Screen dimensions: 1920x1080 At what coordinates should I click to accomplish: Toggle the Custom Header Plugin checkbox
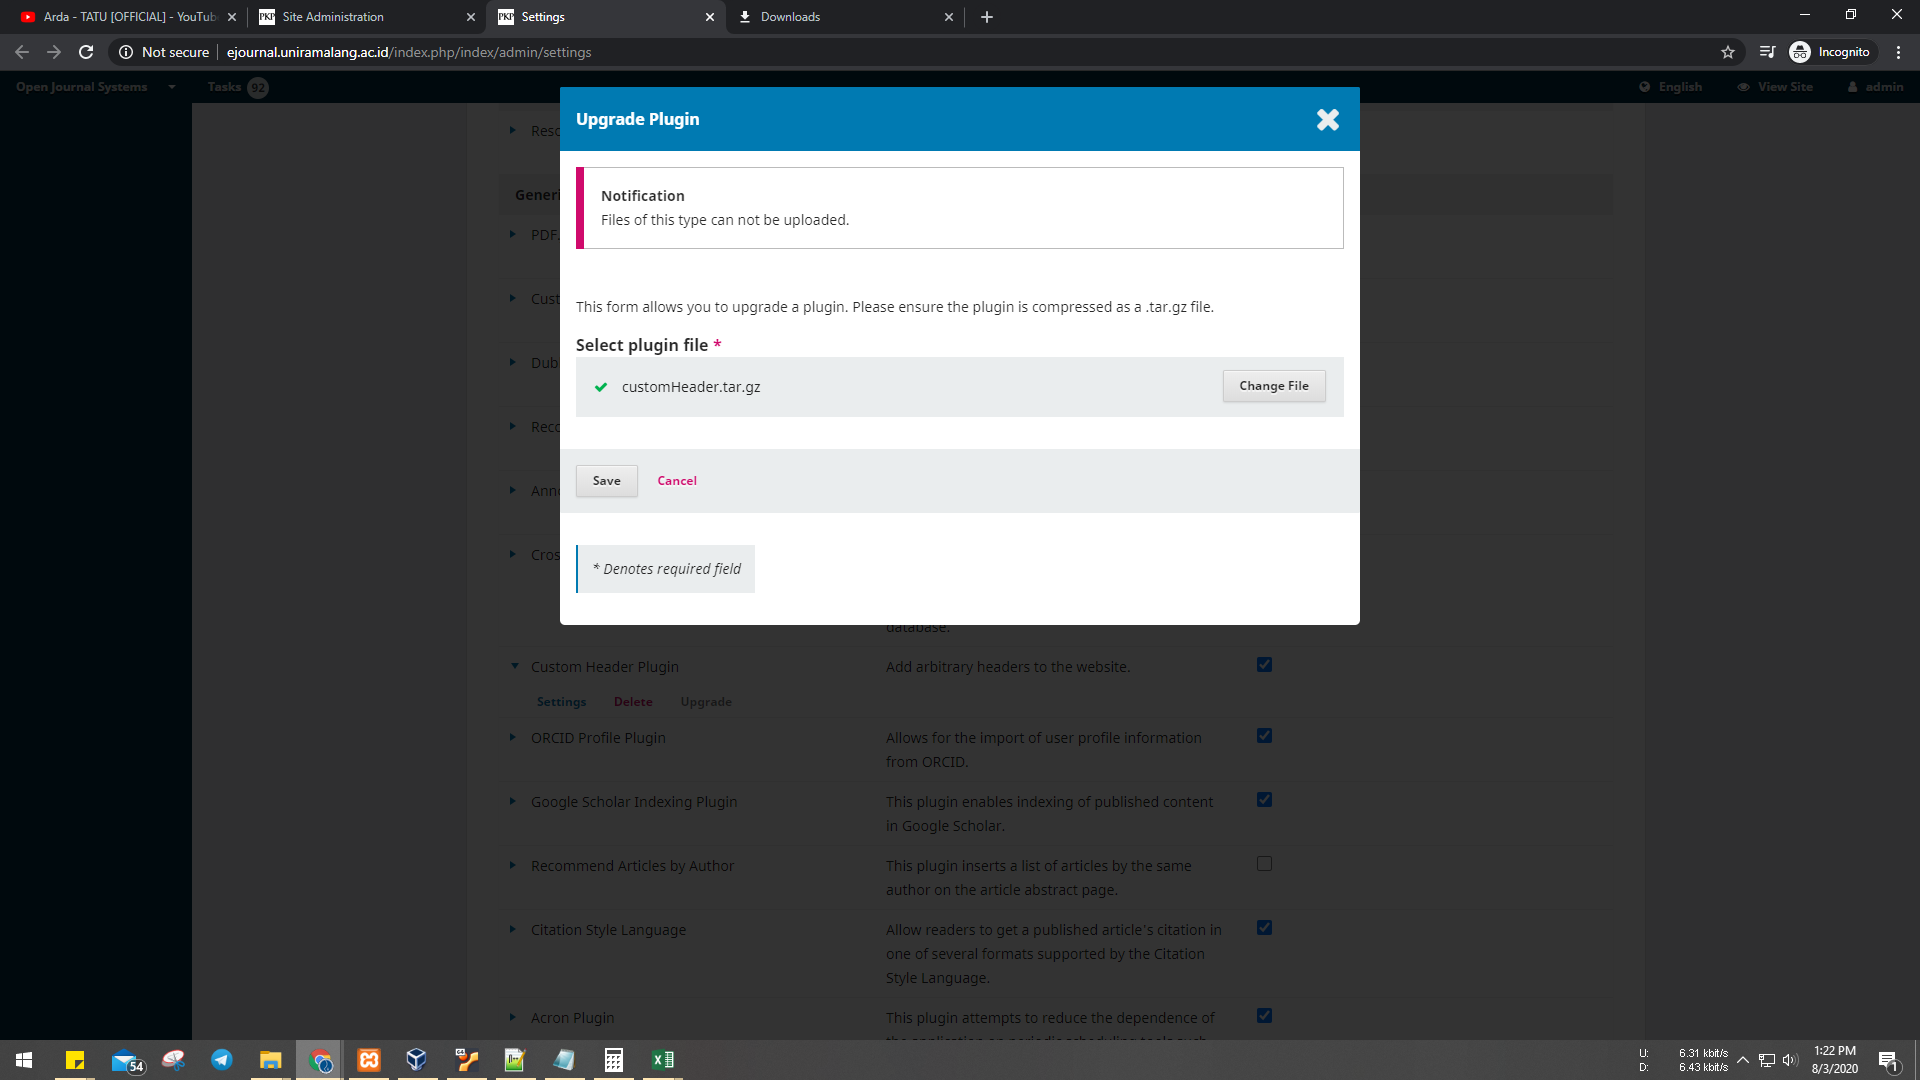1264,665
